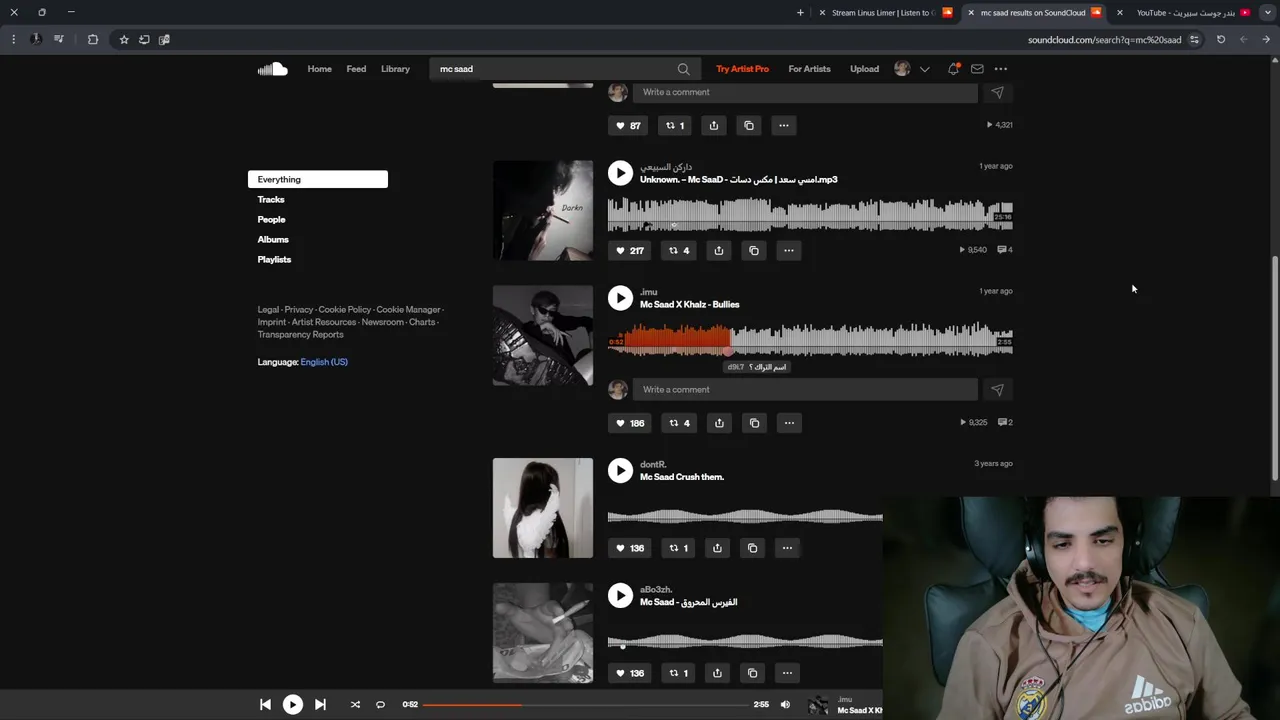
Task: Mute using the player volume icon
Action: point(785,705)
